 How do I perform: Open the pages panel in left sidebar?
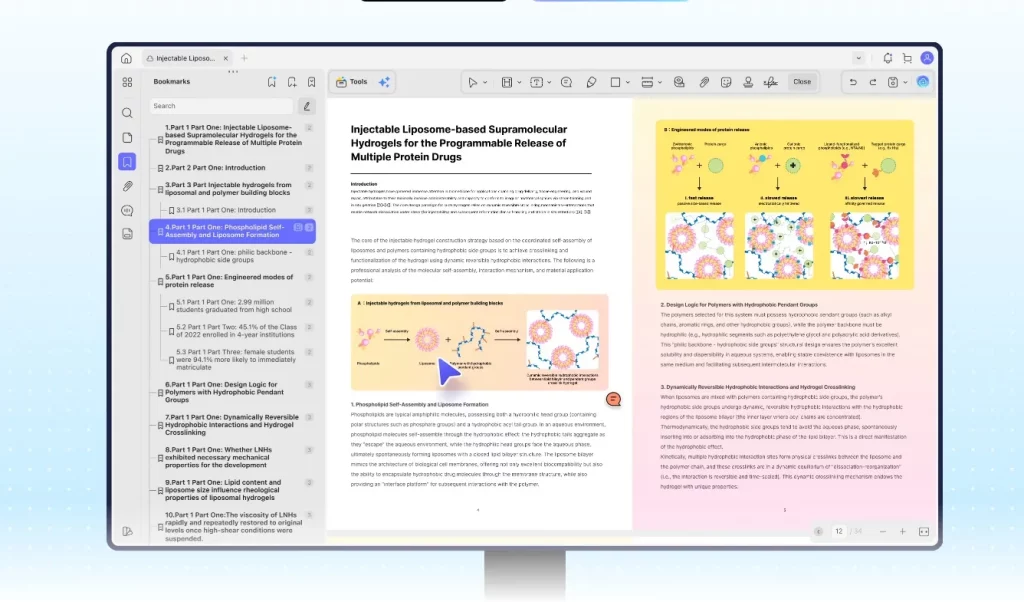click(x=127, y=138)
